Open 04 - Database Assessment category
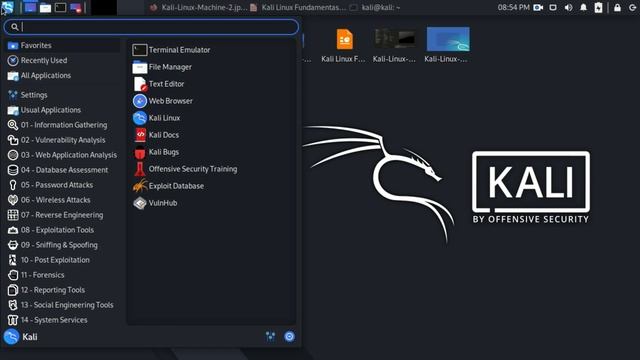 click(63, 170)
